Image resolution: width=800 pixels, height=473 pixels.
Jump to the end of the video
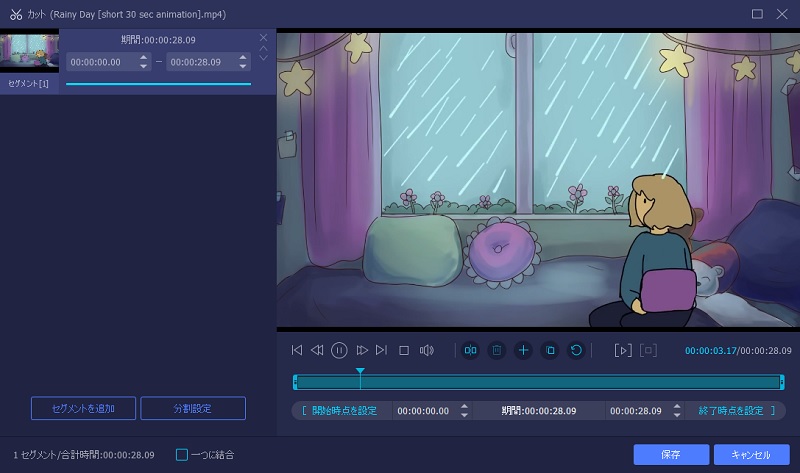[381, 350]
